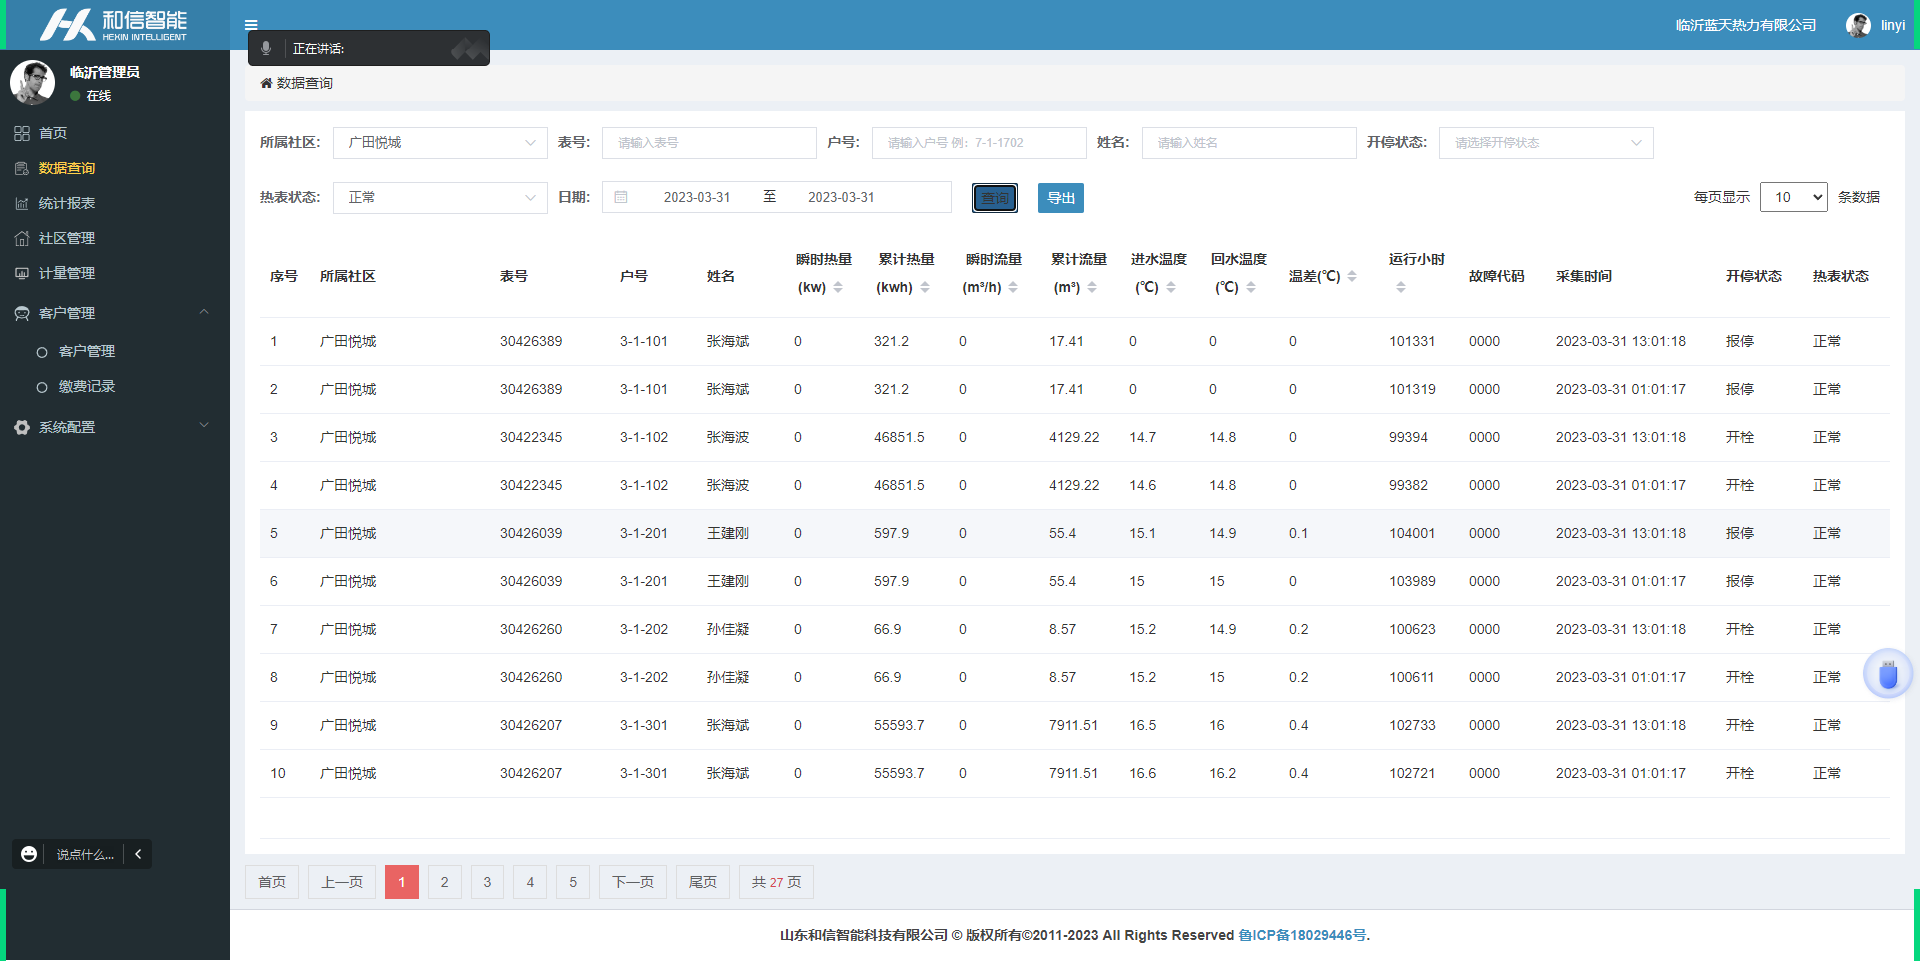Viewport: 1920px width, 961px height.
Task: Open 统计报表 in sidebar
Action: [67, 203]
